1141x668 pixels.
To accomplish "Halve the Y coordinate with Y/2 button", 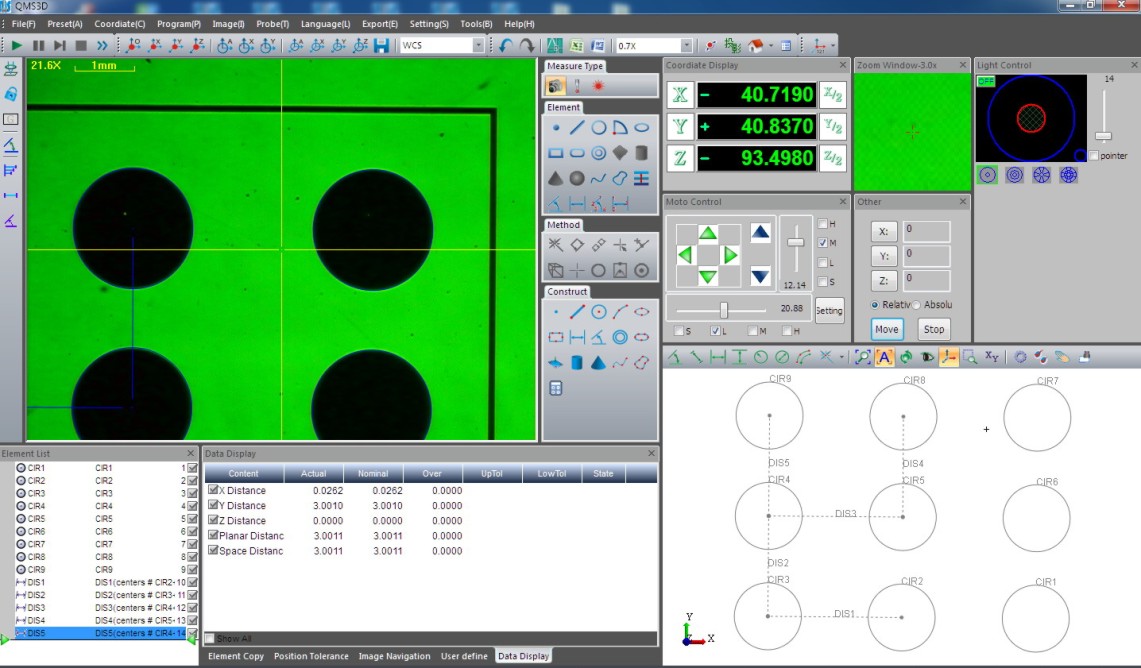I will [832, 127].
